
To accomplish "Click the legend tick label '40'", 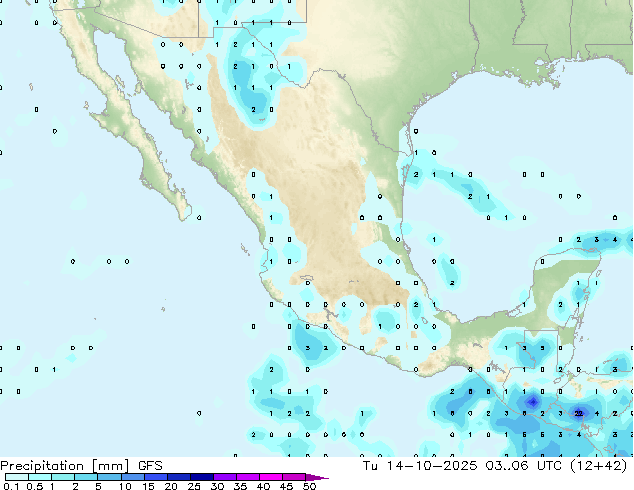I will point(263,486).
